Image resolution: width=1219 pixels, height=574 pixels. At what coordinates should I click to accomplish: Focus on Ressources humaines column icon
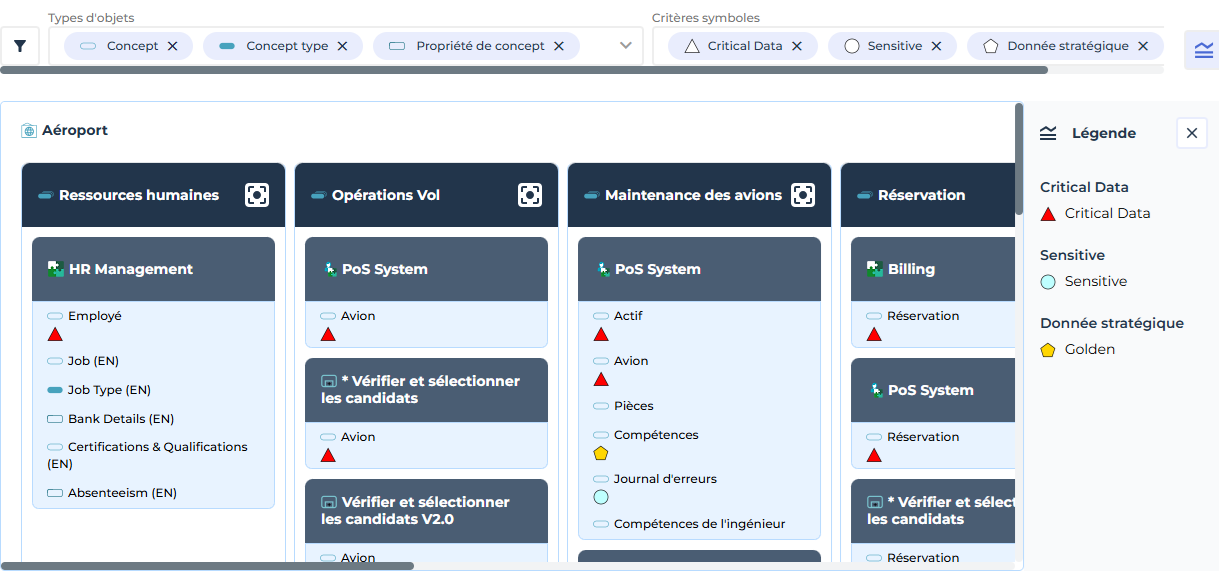point(257,195)
